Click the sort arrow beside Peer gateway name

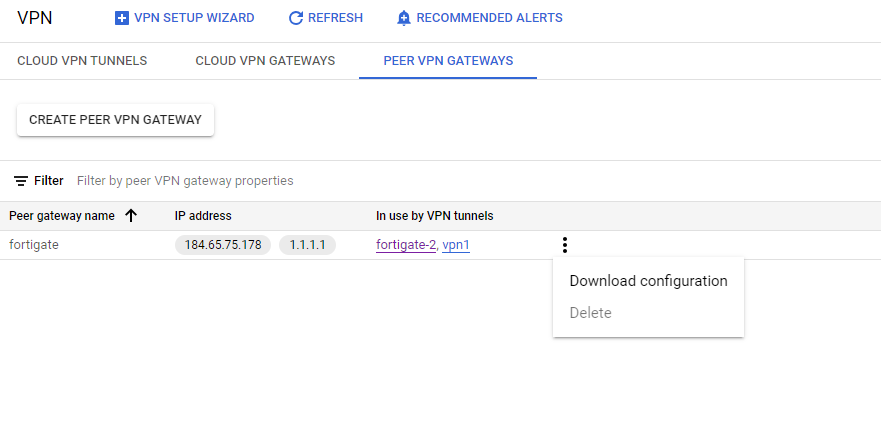[x=131, y=216]
